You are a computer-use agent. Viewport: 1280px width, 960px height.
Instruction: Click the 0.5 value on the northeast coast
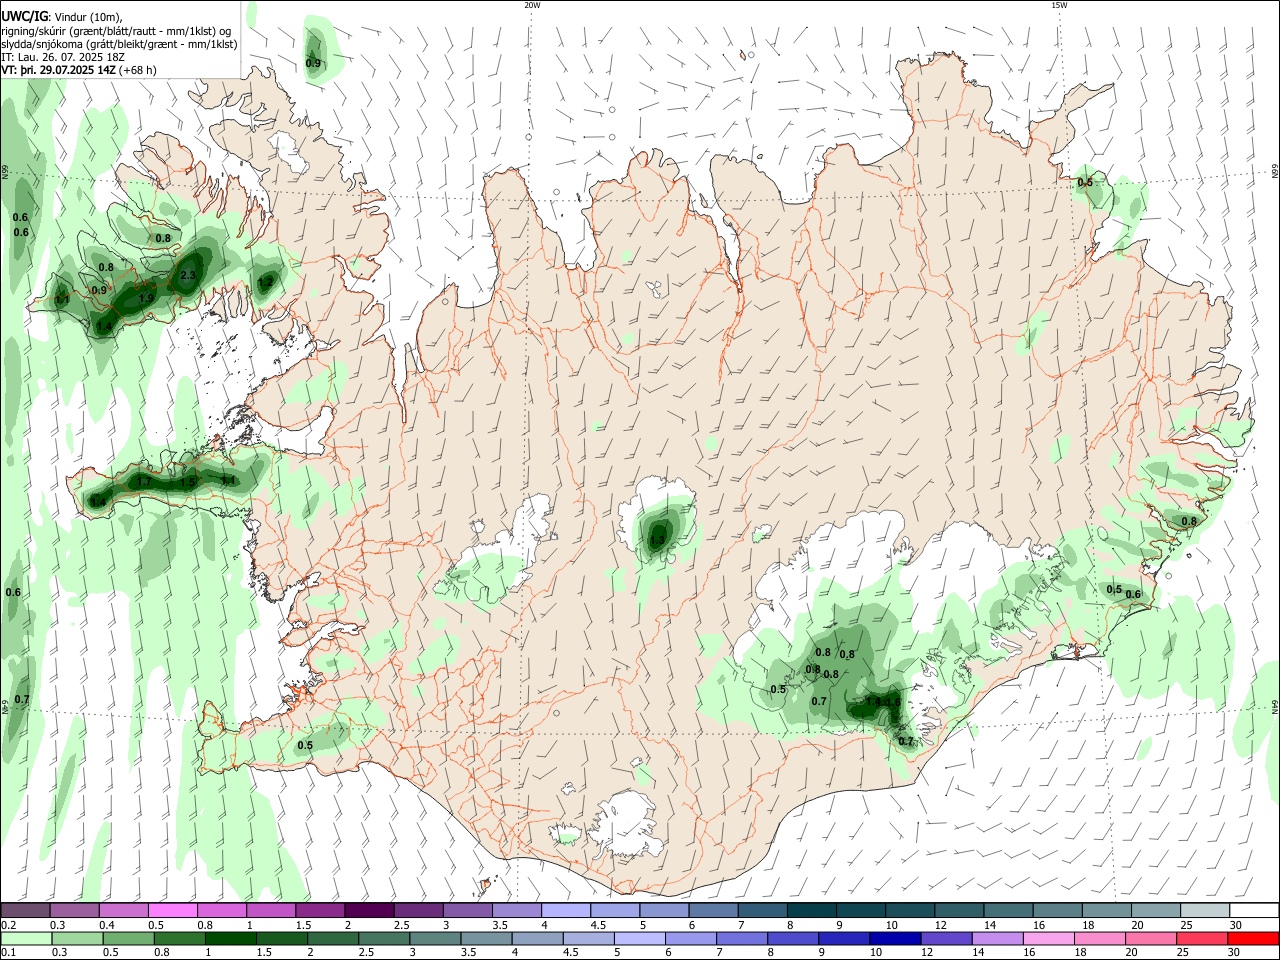pos(1084,182)
